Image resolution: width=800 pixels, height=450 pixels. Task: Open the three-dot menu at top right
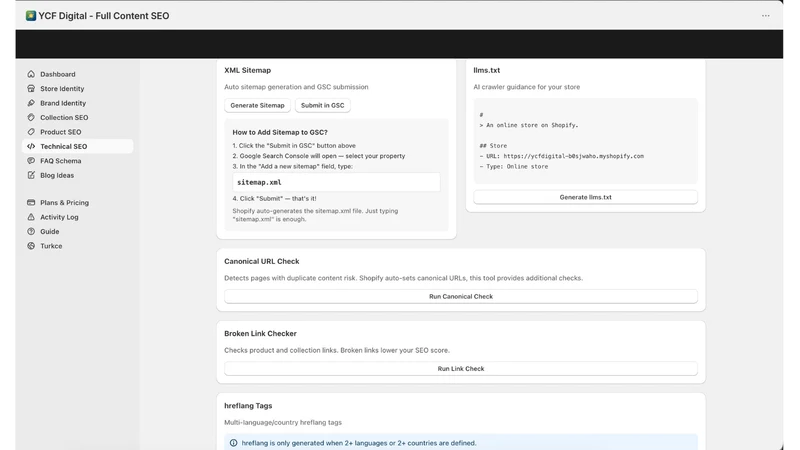(x=765, y=16)
